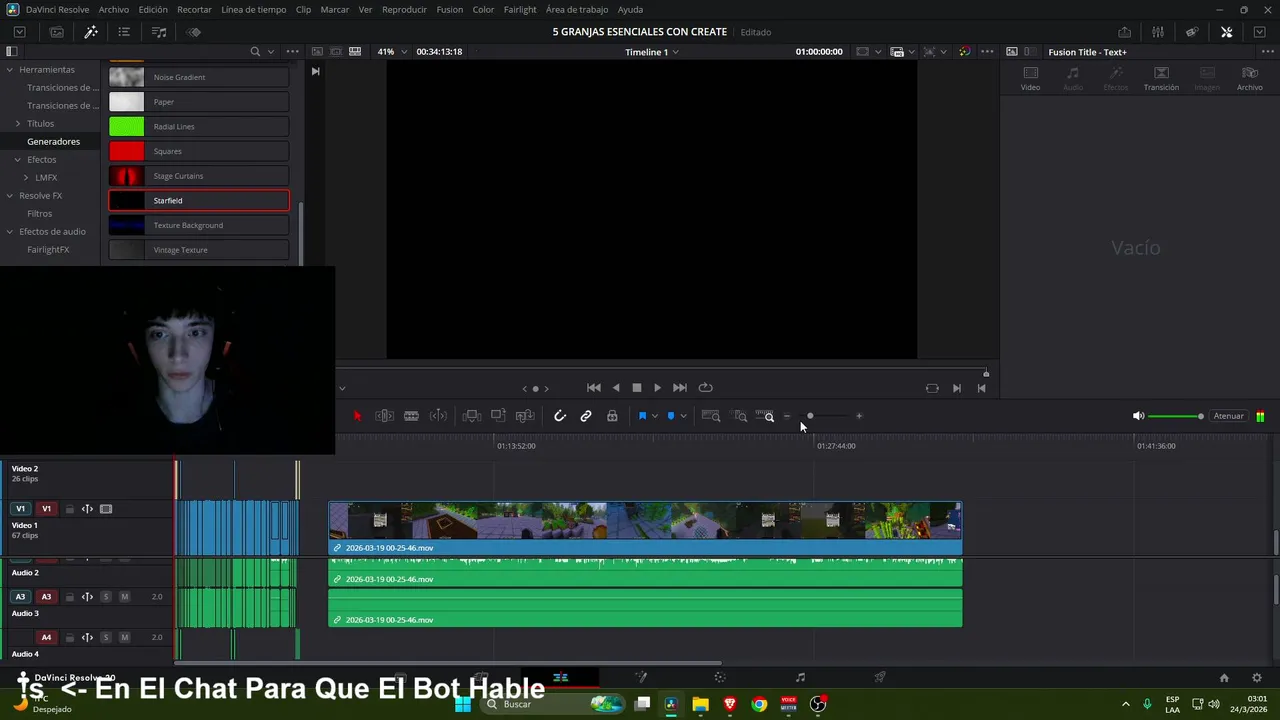Open Brave browser from taskbar
1280x720 pixels.
point(730,704)
